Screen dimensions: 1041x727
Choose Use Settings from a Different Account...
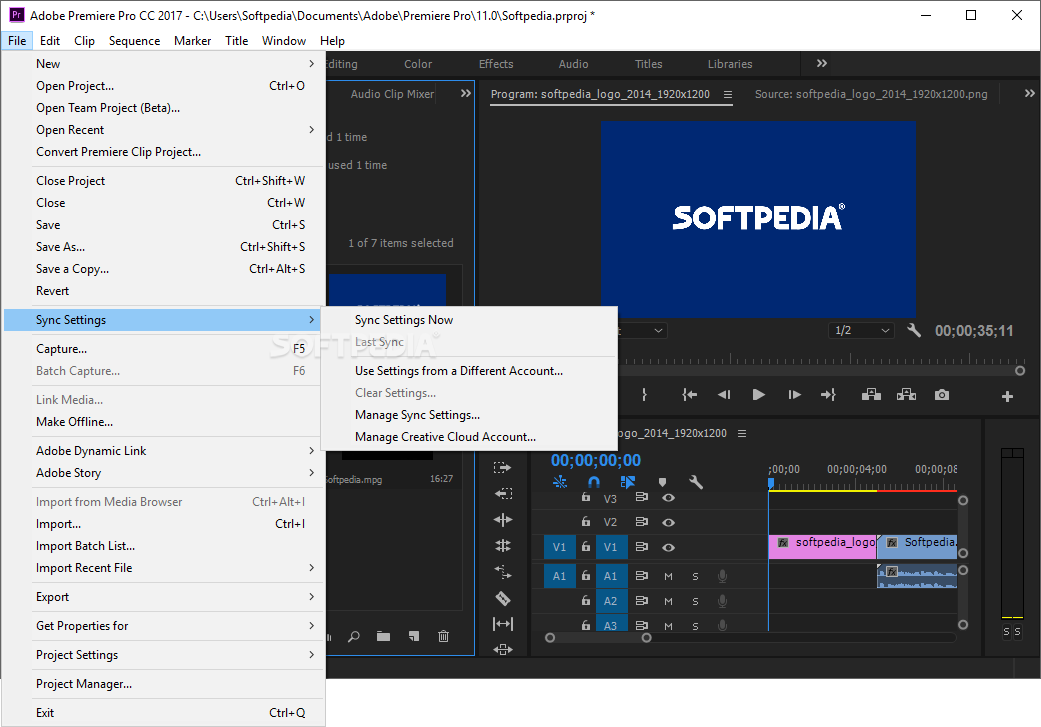pyautogui.click(x=469, y=371)
